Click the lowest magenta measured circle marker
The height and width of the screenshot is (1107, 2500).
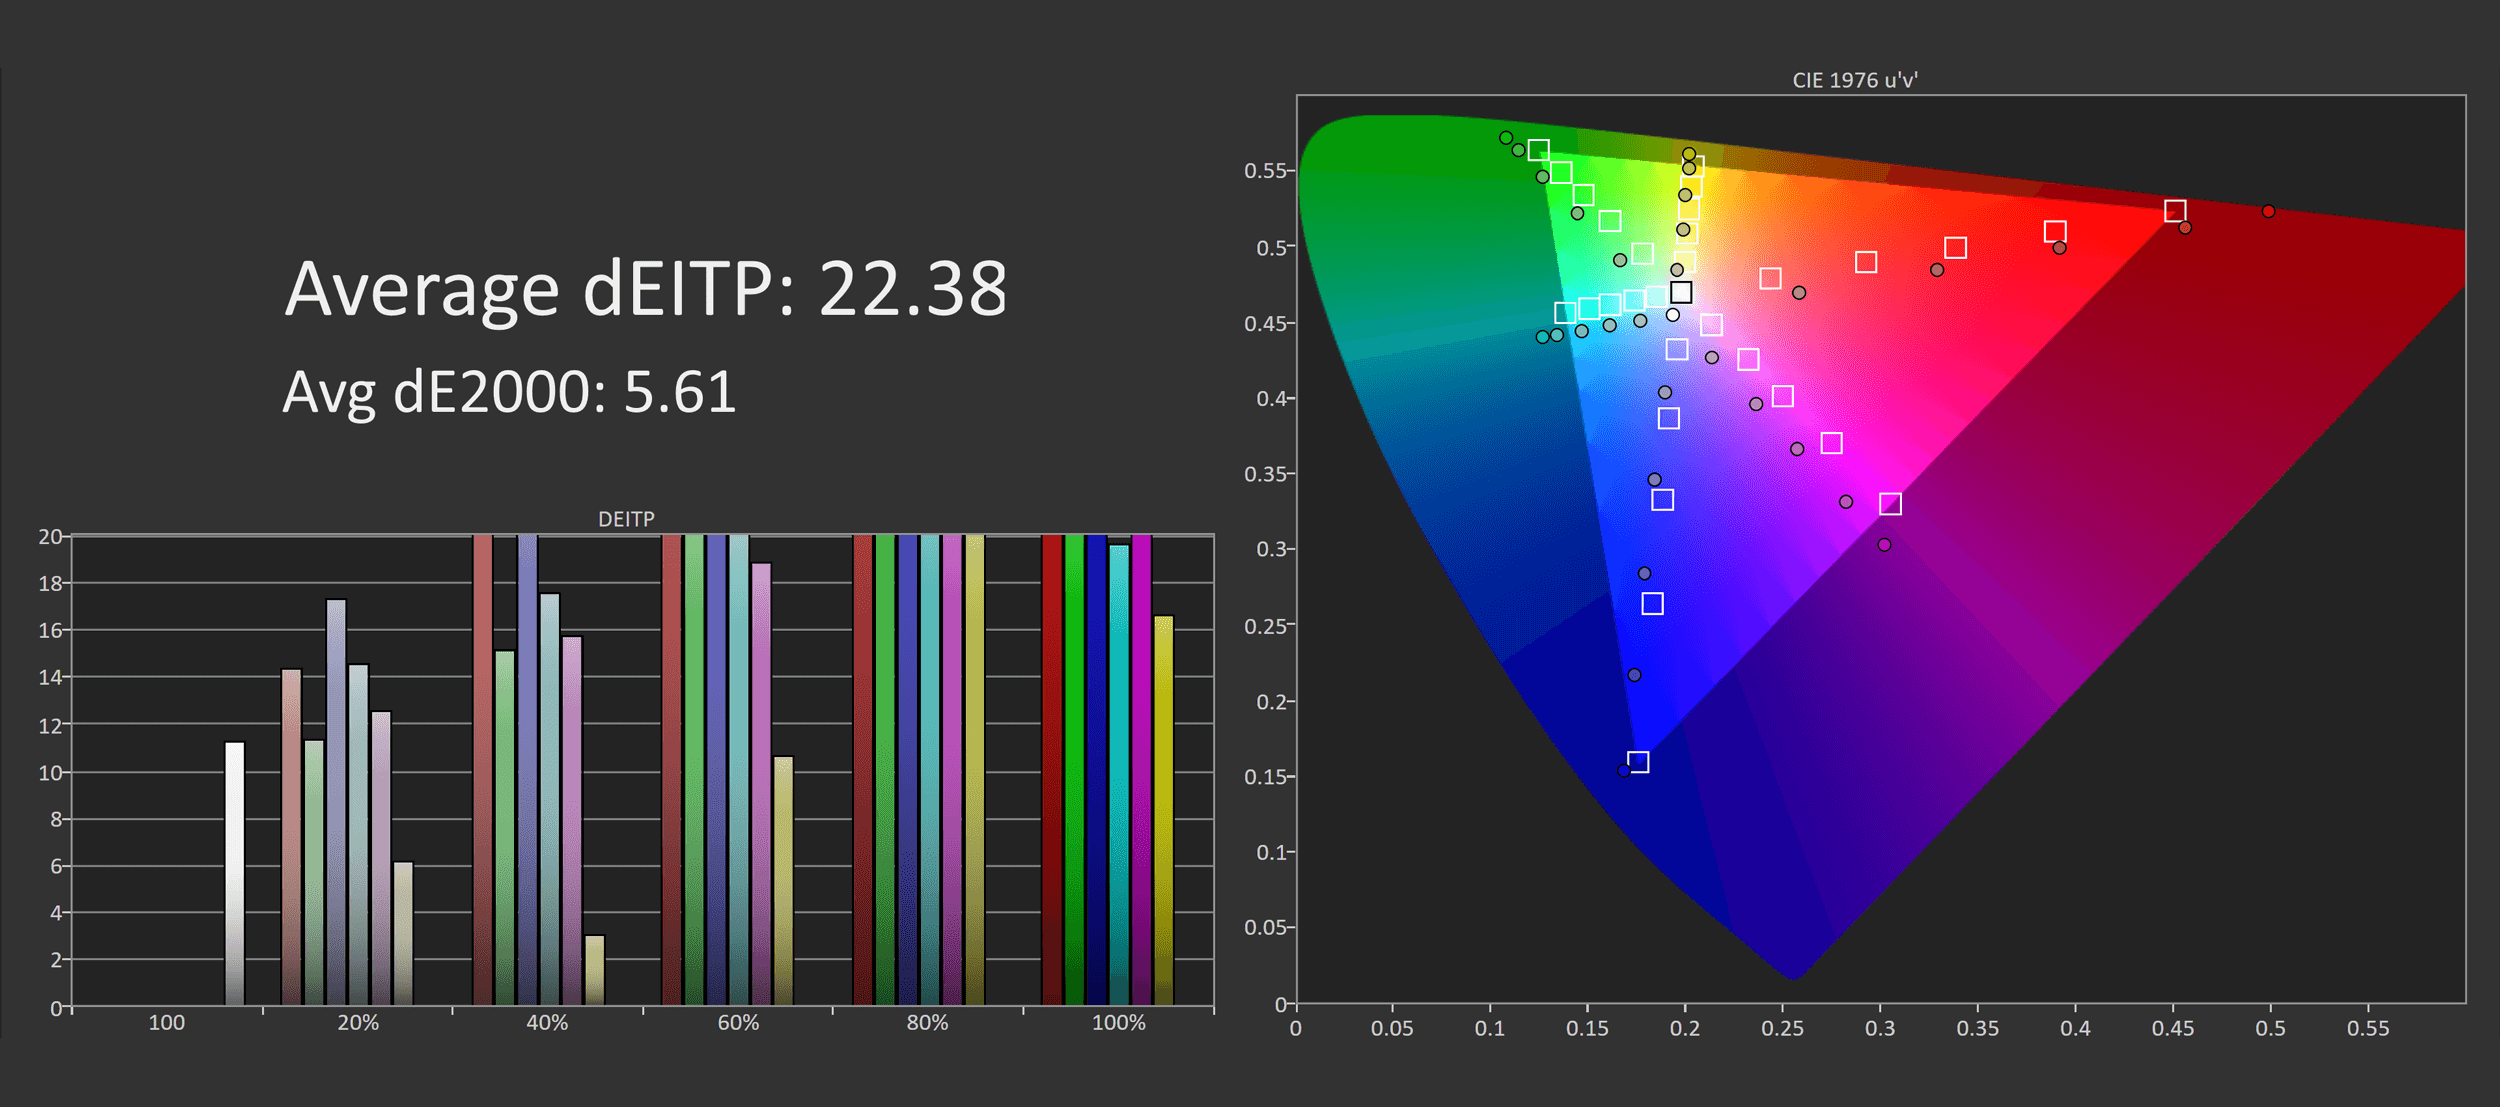[1884, 545]
